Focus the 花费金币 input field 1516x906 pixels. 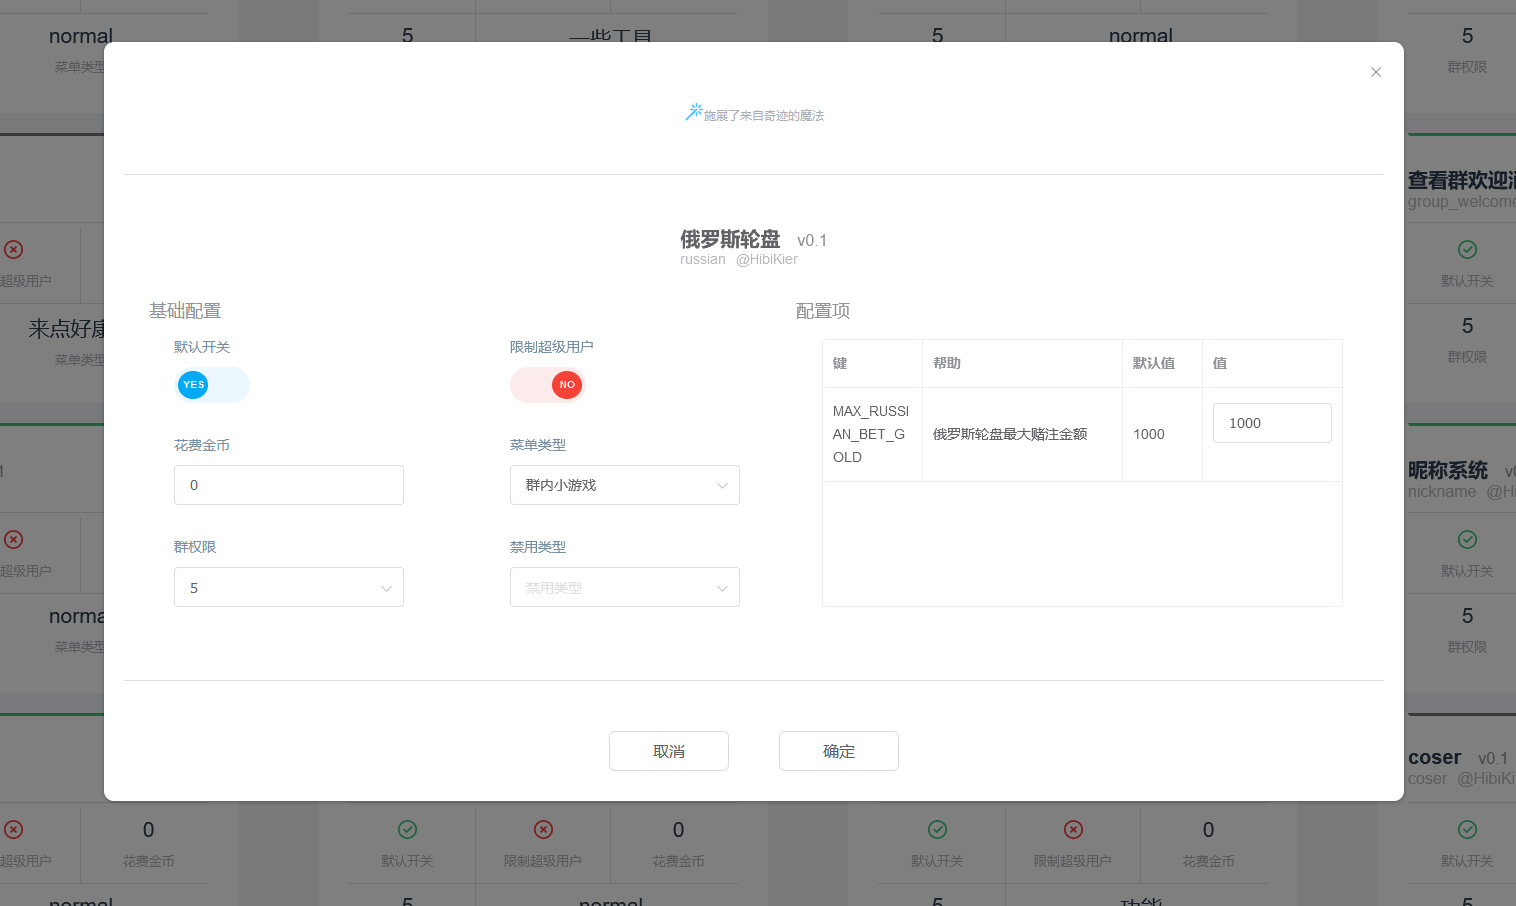288,485
